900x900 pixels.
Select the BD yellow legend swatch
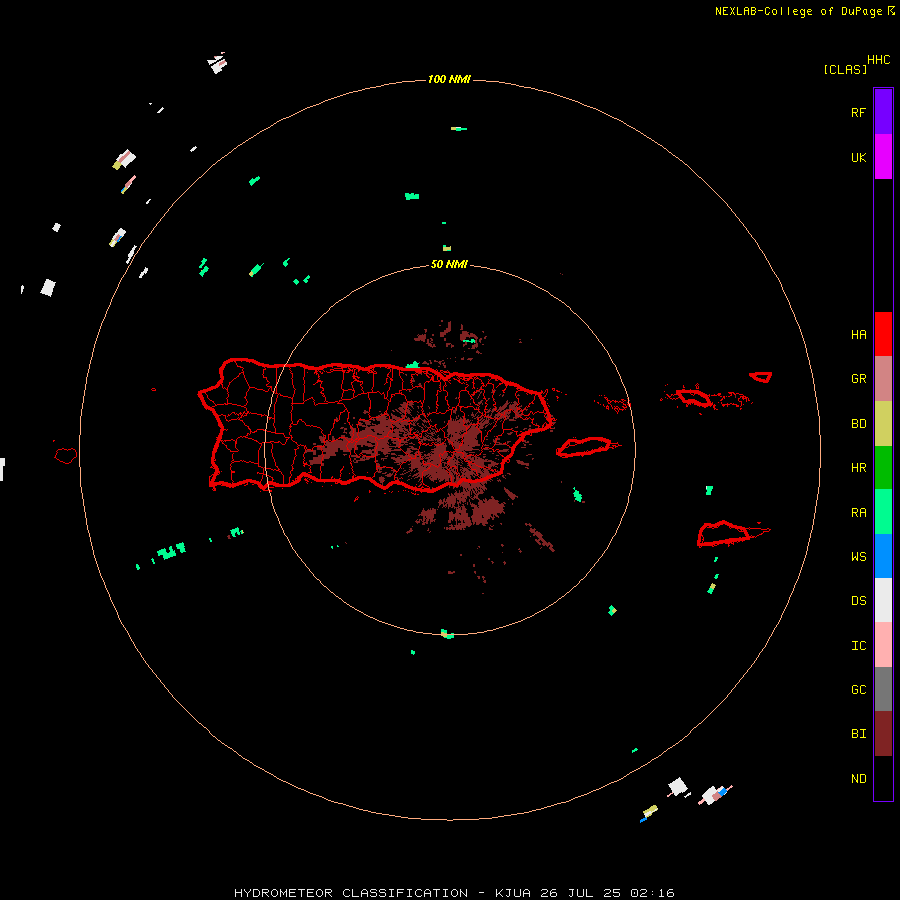point(883,424)
